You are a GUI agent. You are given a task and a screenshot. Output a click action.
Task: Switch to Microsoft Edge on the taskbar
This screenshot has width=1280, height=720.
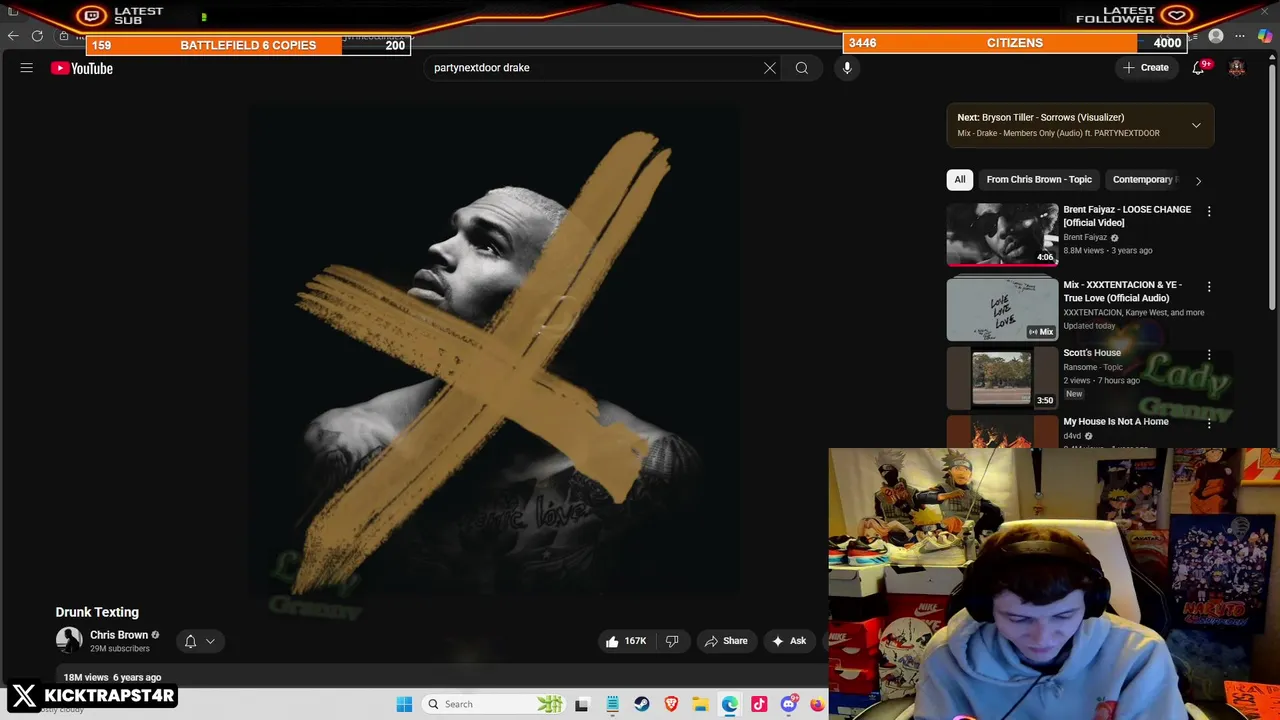point(730,704)
